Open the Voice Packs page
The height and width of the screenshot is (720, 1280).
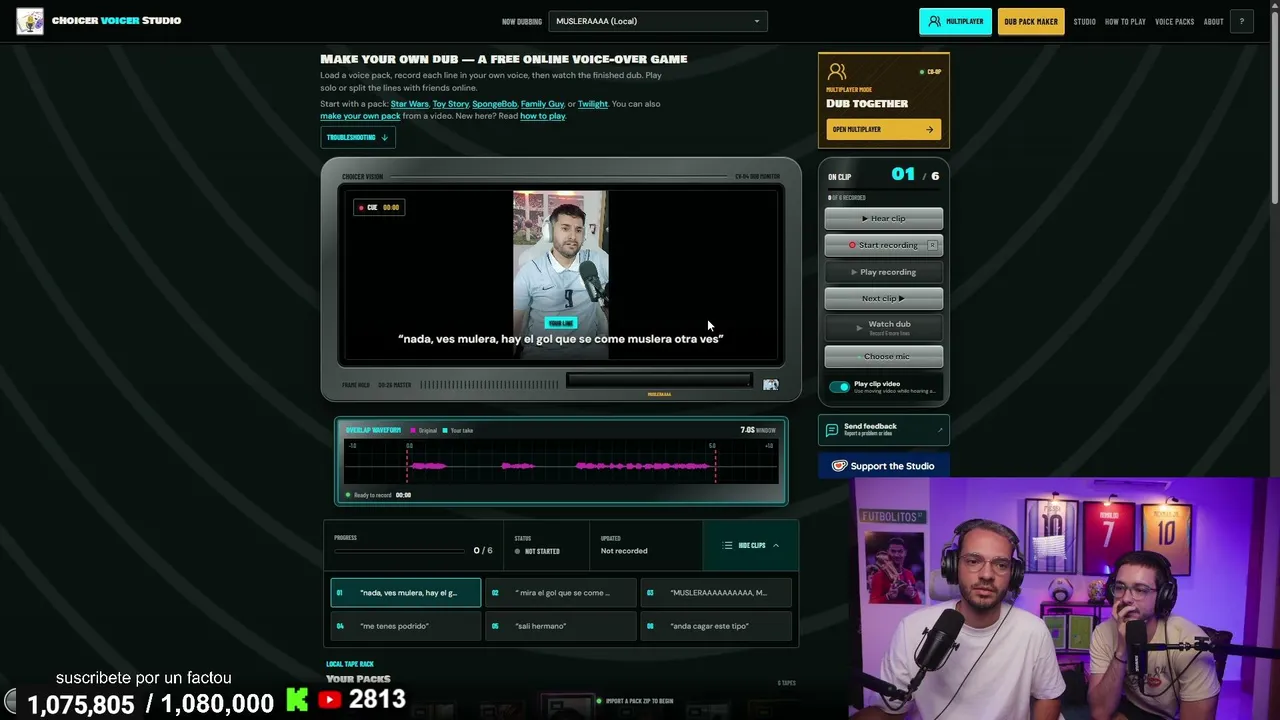1175,22
